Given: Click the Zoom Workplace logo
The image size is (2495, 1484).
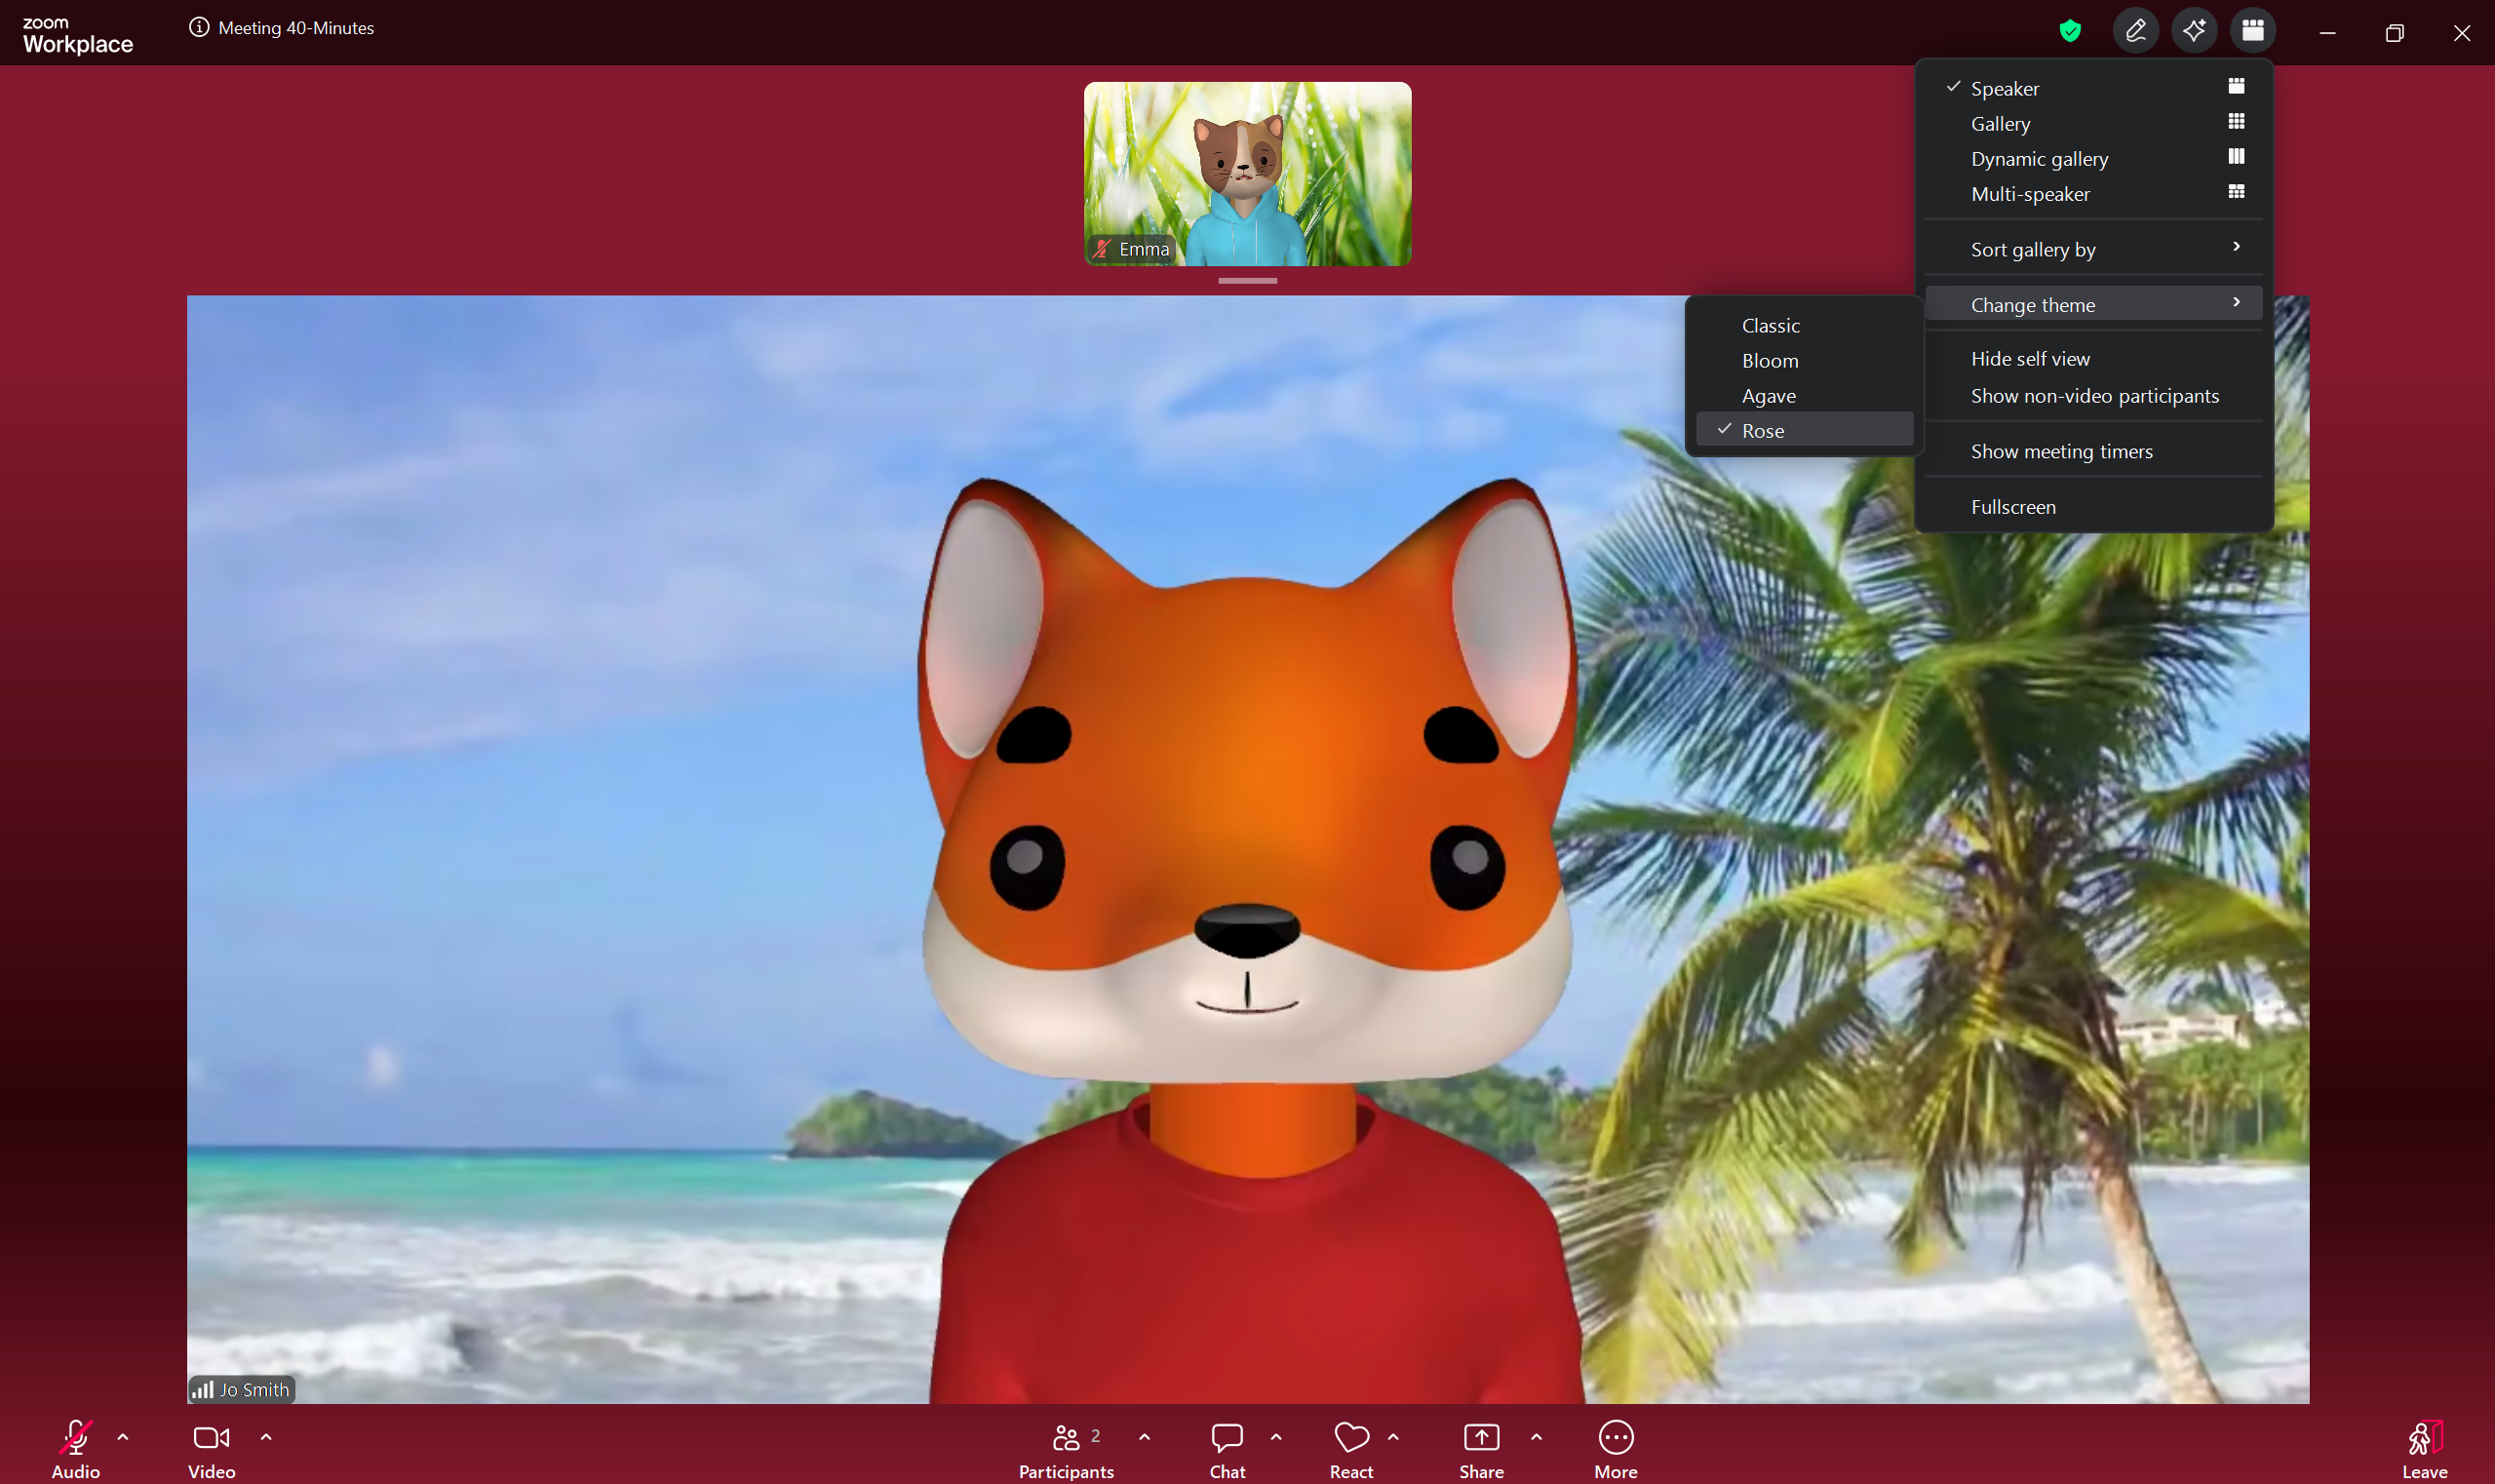Looking at the screenshot, I should [x=78, y=35].
